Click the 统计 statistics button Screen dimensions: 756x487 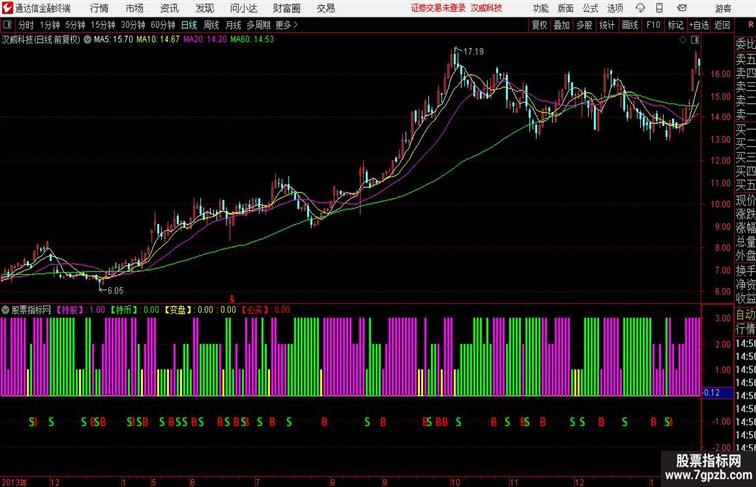tap(607, 25)
